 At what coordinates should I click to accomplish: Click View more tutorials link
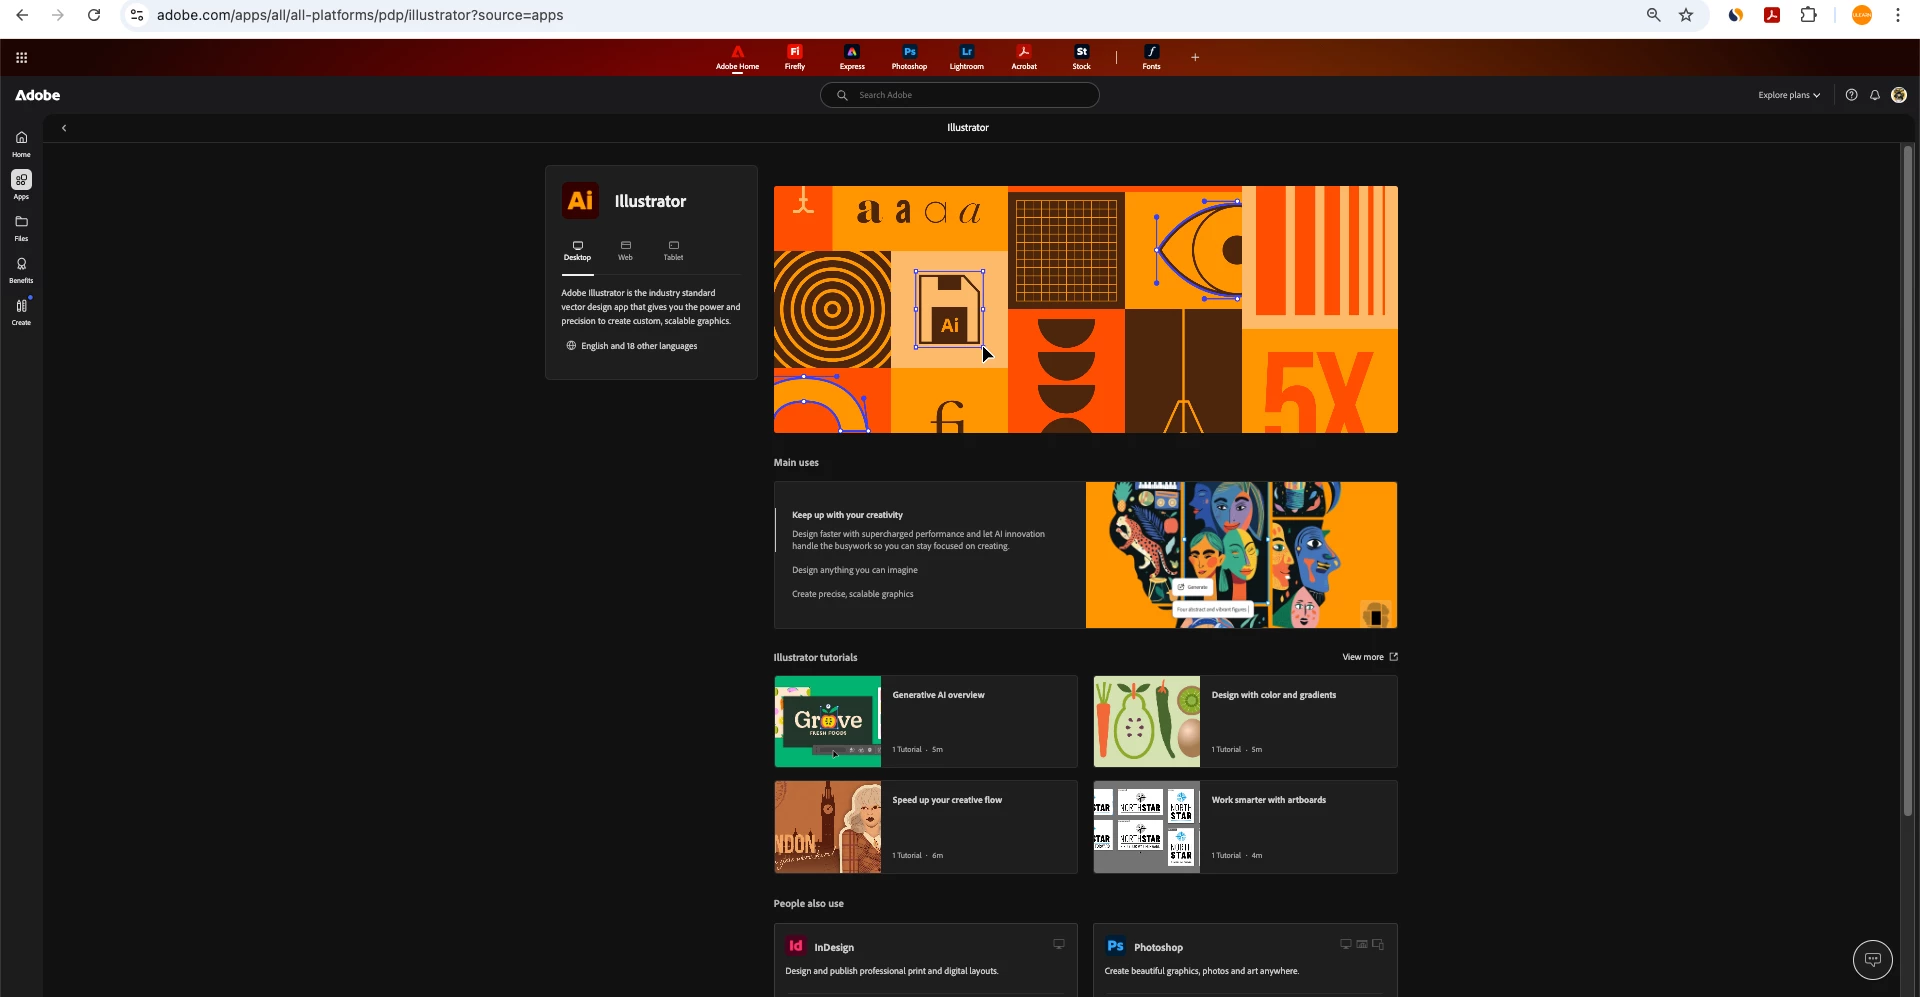1369,657
